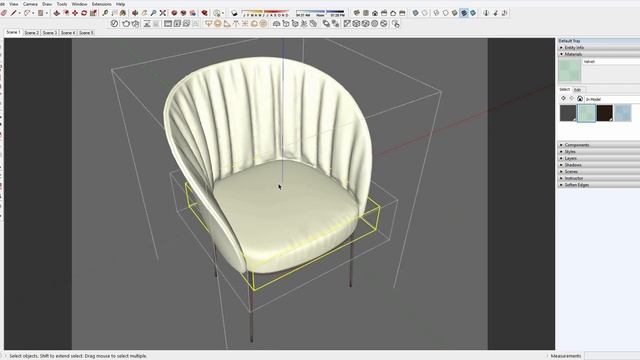The width and height of the screenshot is (640, 360).
Task: Expand the Components panel
Action: 599,145
